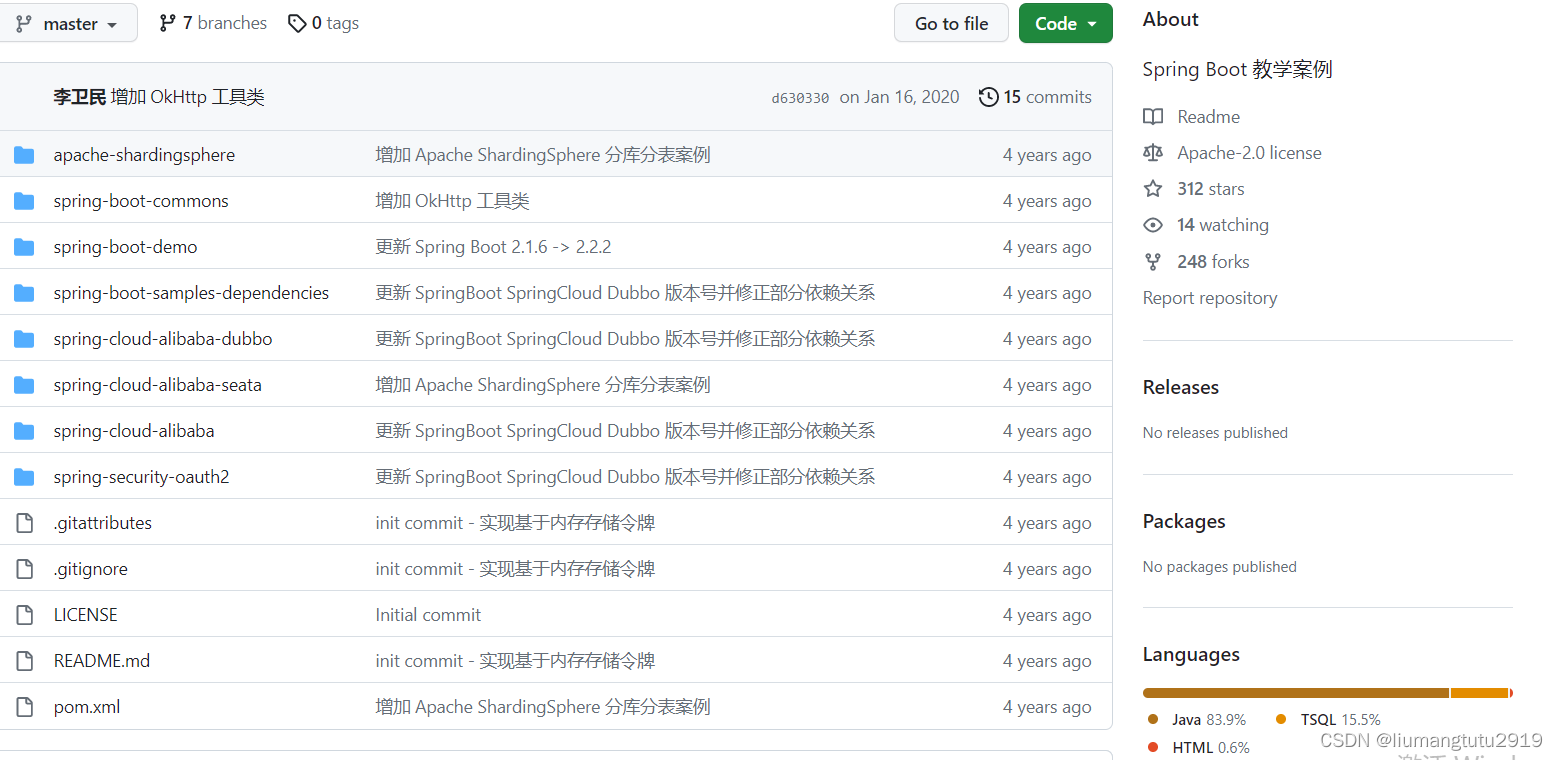Click the Java language color dot
1558x760 pixels.
coord(1154,719)
